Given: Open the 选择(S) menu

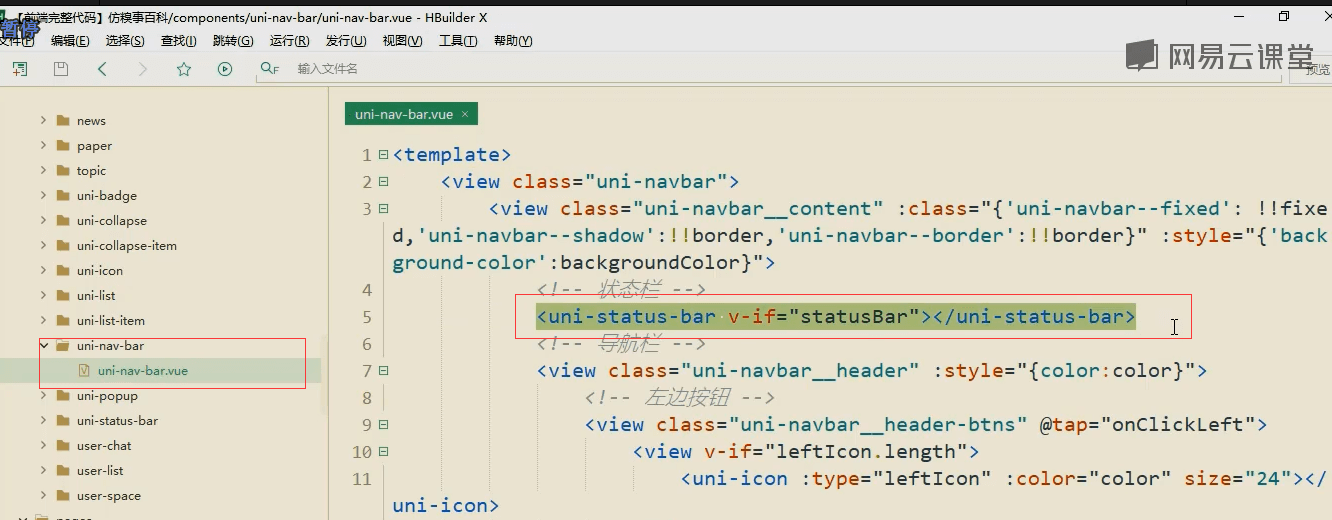Looking at the screenshot, I should tap(125, 41).
